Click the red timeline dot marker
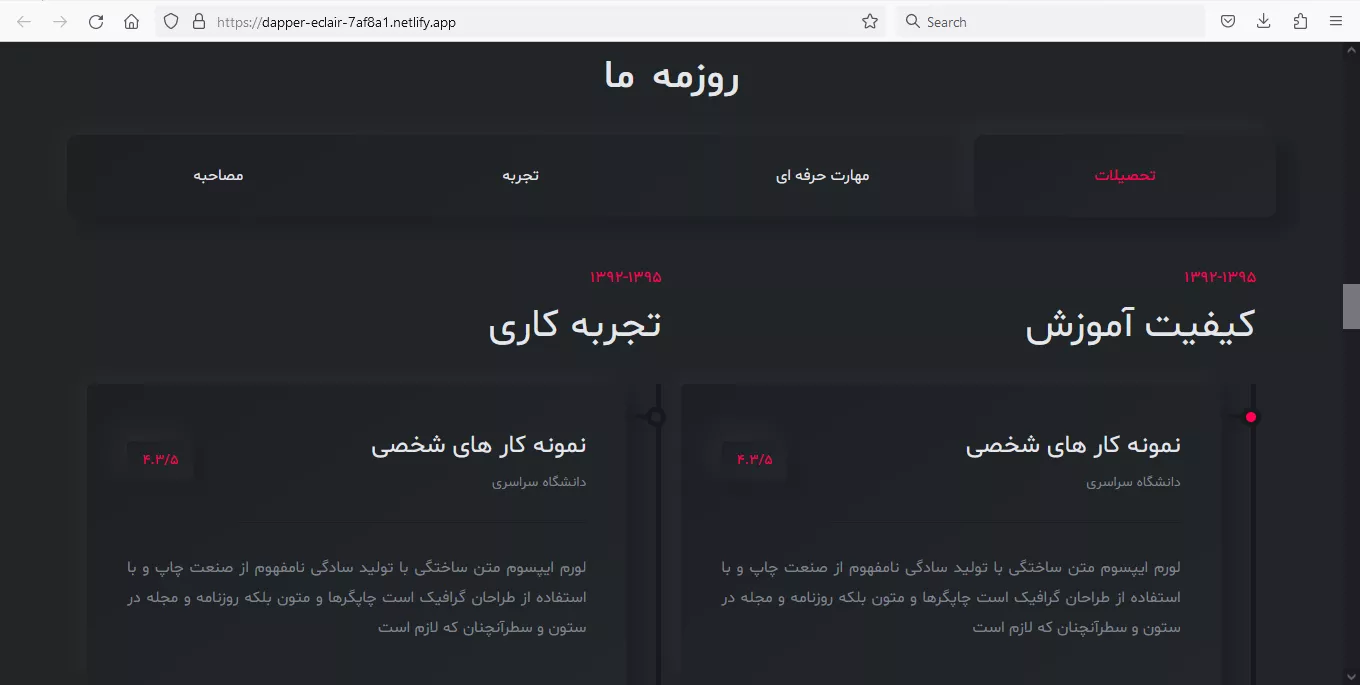The width and height of the screenshot is (1360, 685). [x=1250, y=417]
